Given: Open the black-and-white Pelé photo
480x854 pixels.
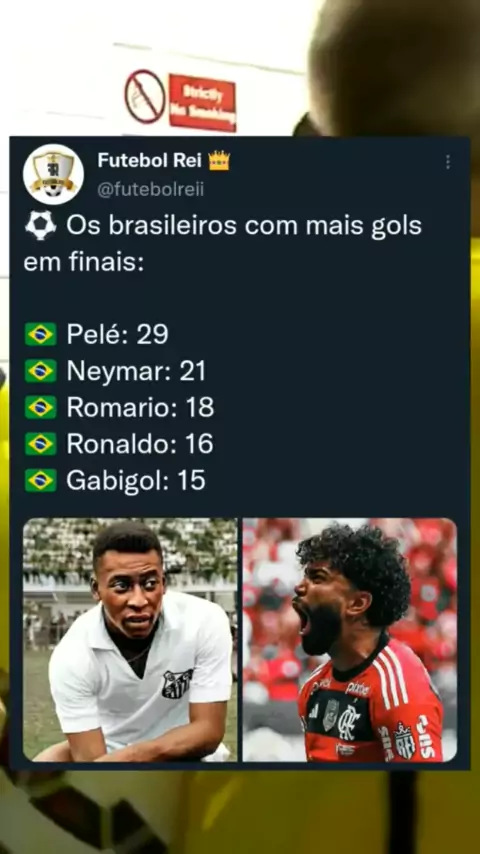Looking at the screenshot, I should click(130, 639).
